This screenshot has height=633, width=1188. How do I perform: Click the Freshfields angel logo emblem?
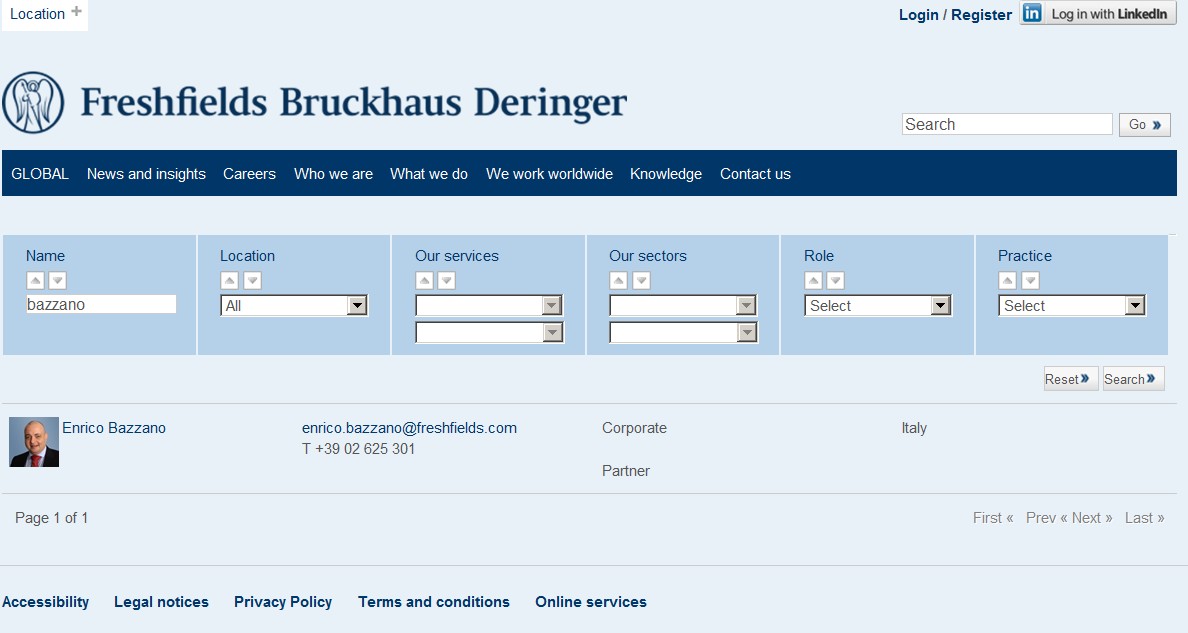coord(33,102)
